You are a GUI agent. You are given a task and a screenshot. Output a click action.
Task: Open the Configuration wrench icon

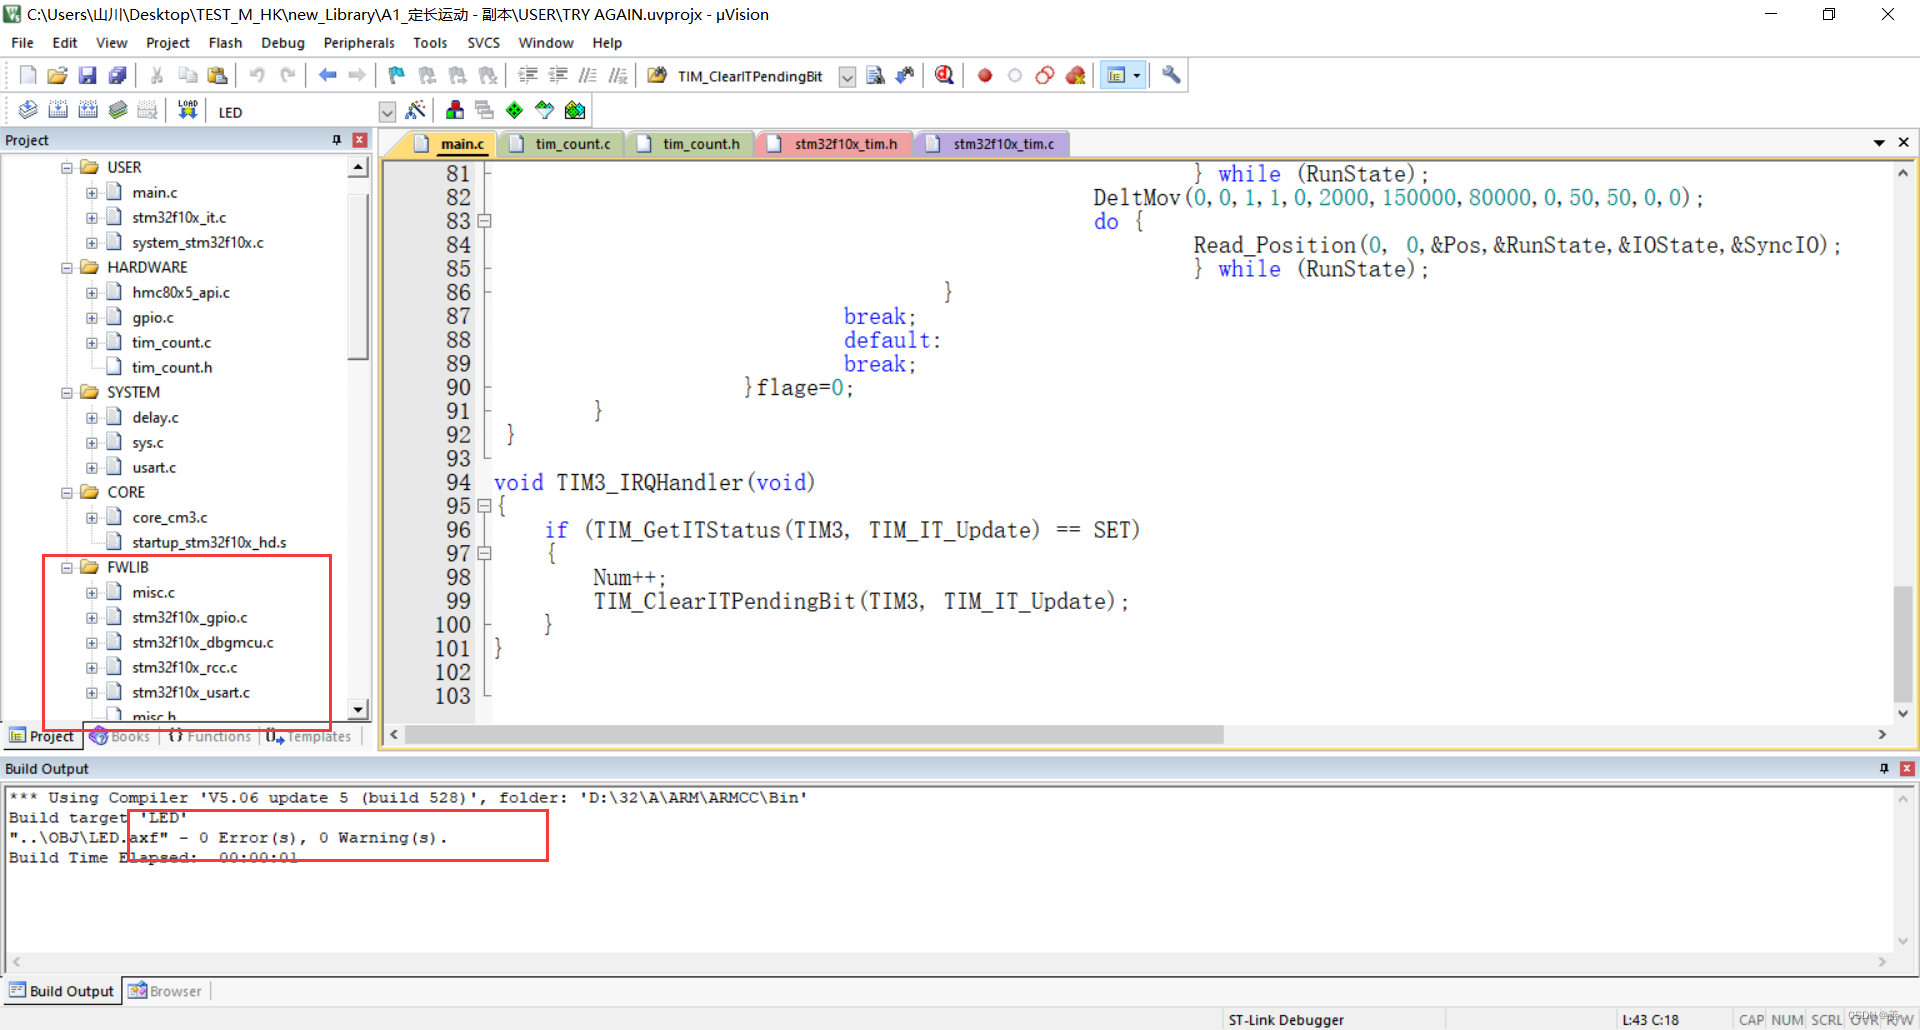pyautogui.click(x=1170, y=75)
